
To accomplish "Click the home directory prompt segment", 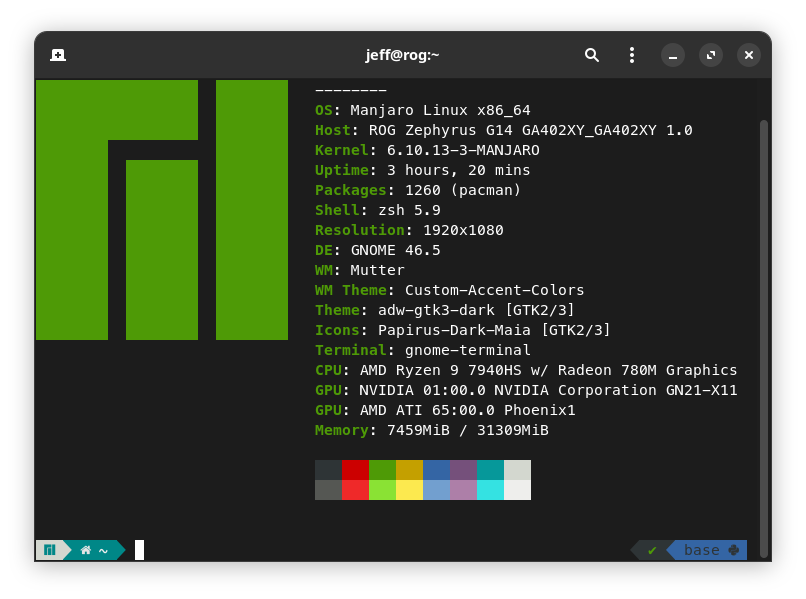I will (x=95, y=550).
